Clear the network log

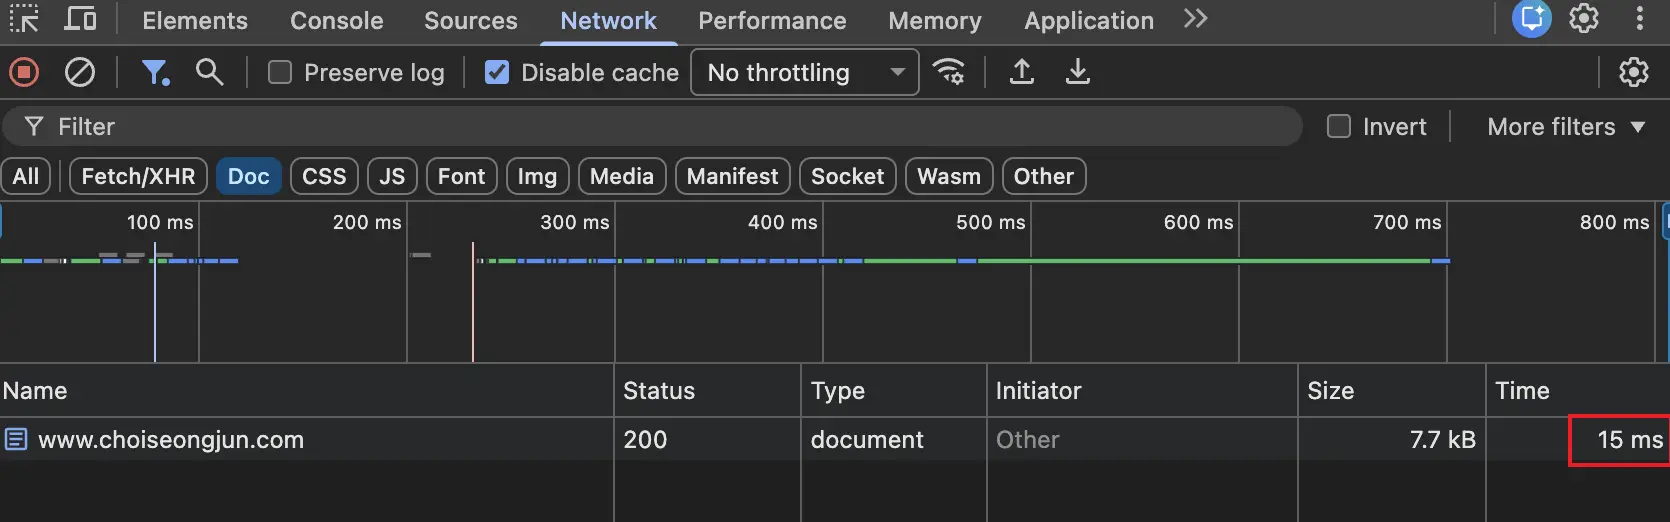click(80, 72)
